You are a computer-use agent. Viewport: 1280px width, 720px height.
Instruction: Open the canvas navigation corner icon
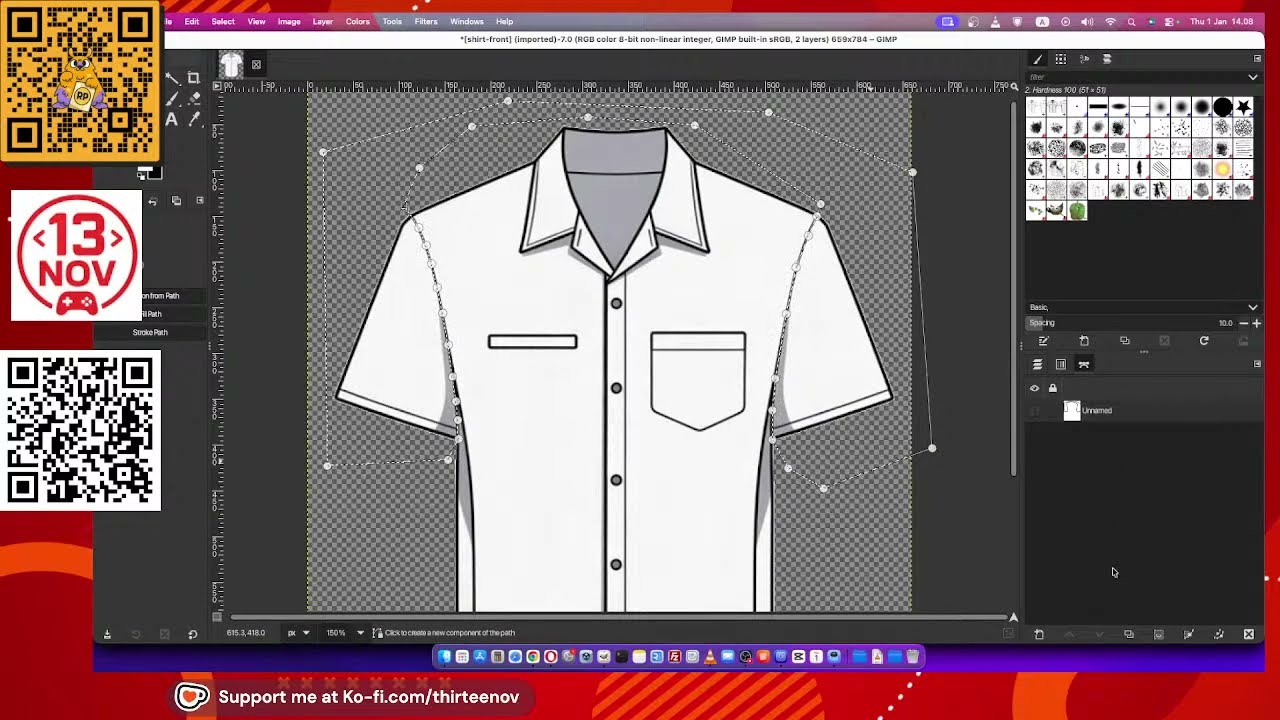(1013, 617)
